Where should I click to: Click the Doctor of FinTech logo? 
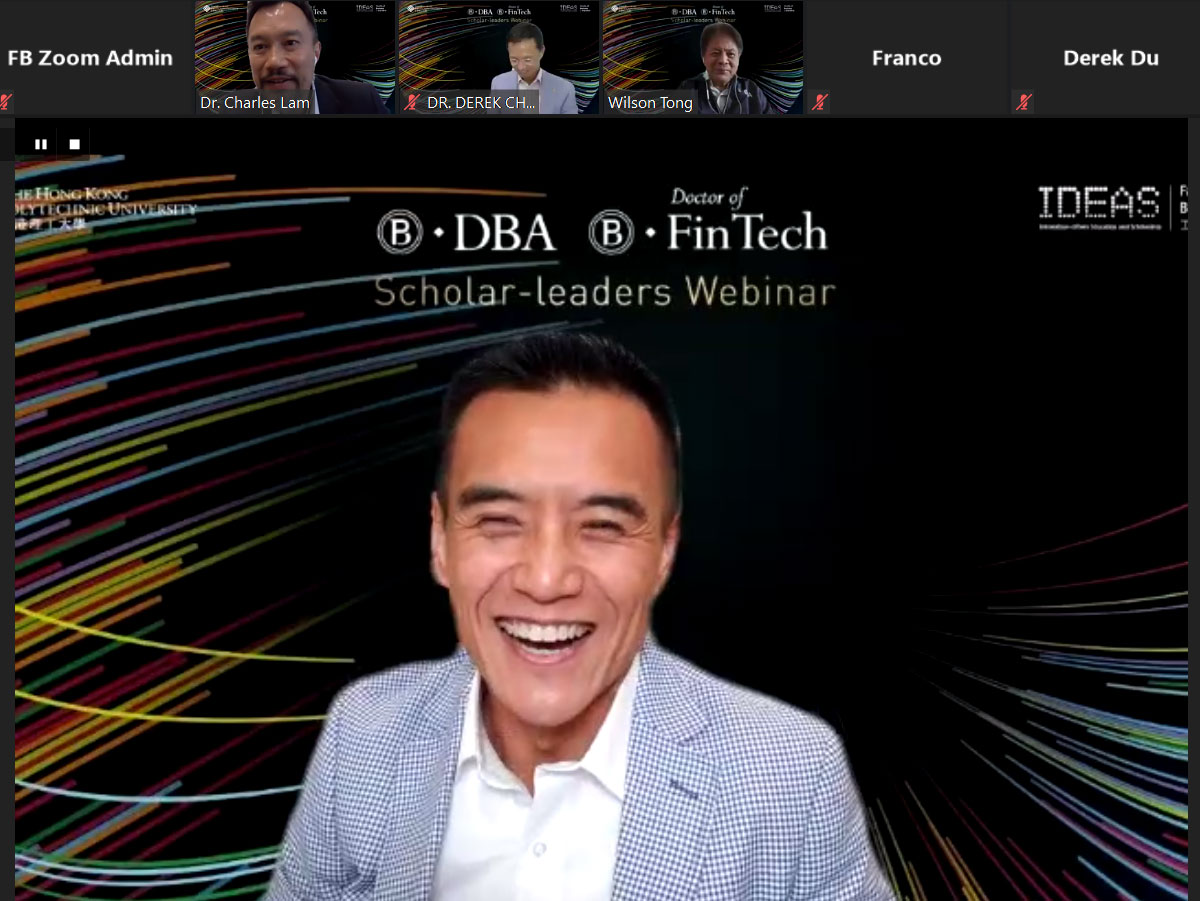click(708, 222)
